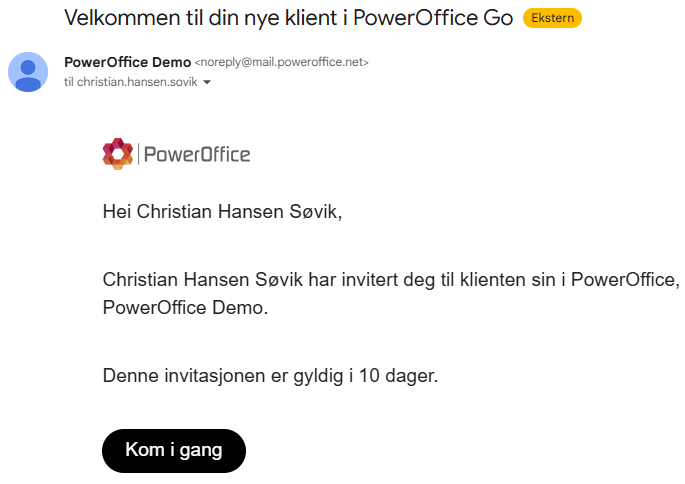The width and height of the screenshot is (685, 484).
Task: Click the yellow Ekstern label badge
Action: pos(552,18)
